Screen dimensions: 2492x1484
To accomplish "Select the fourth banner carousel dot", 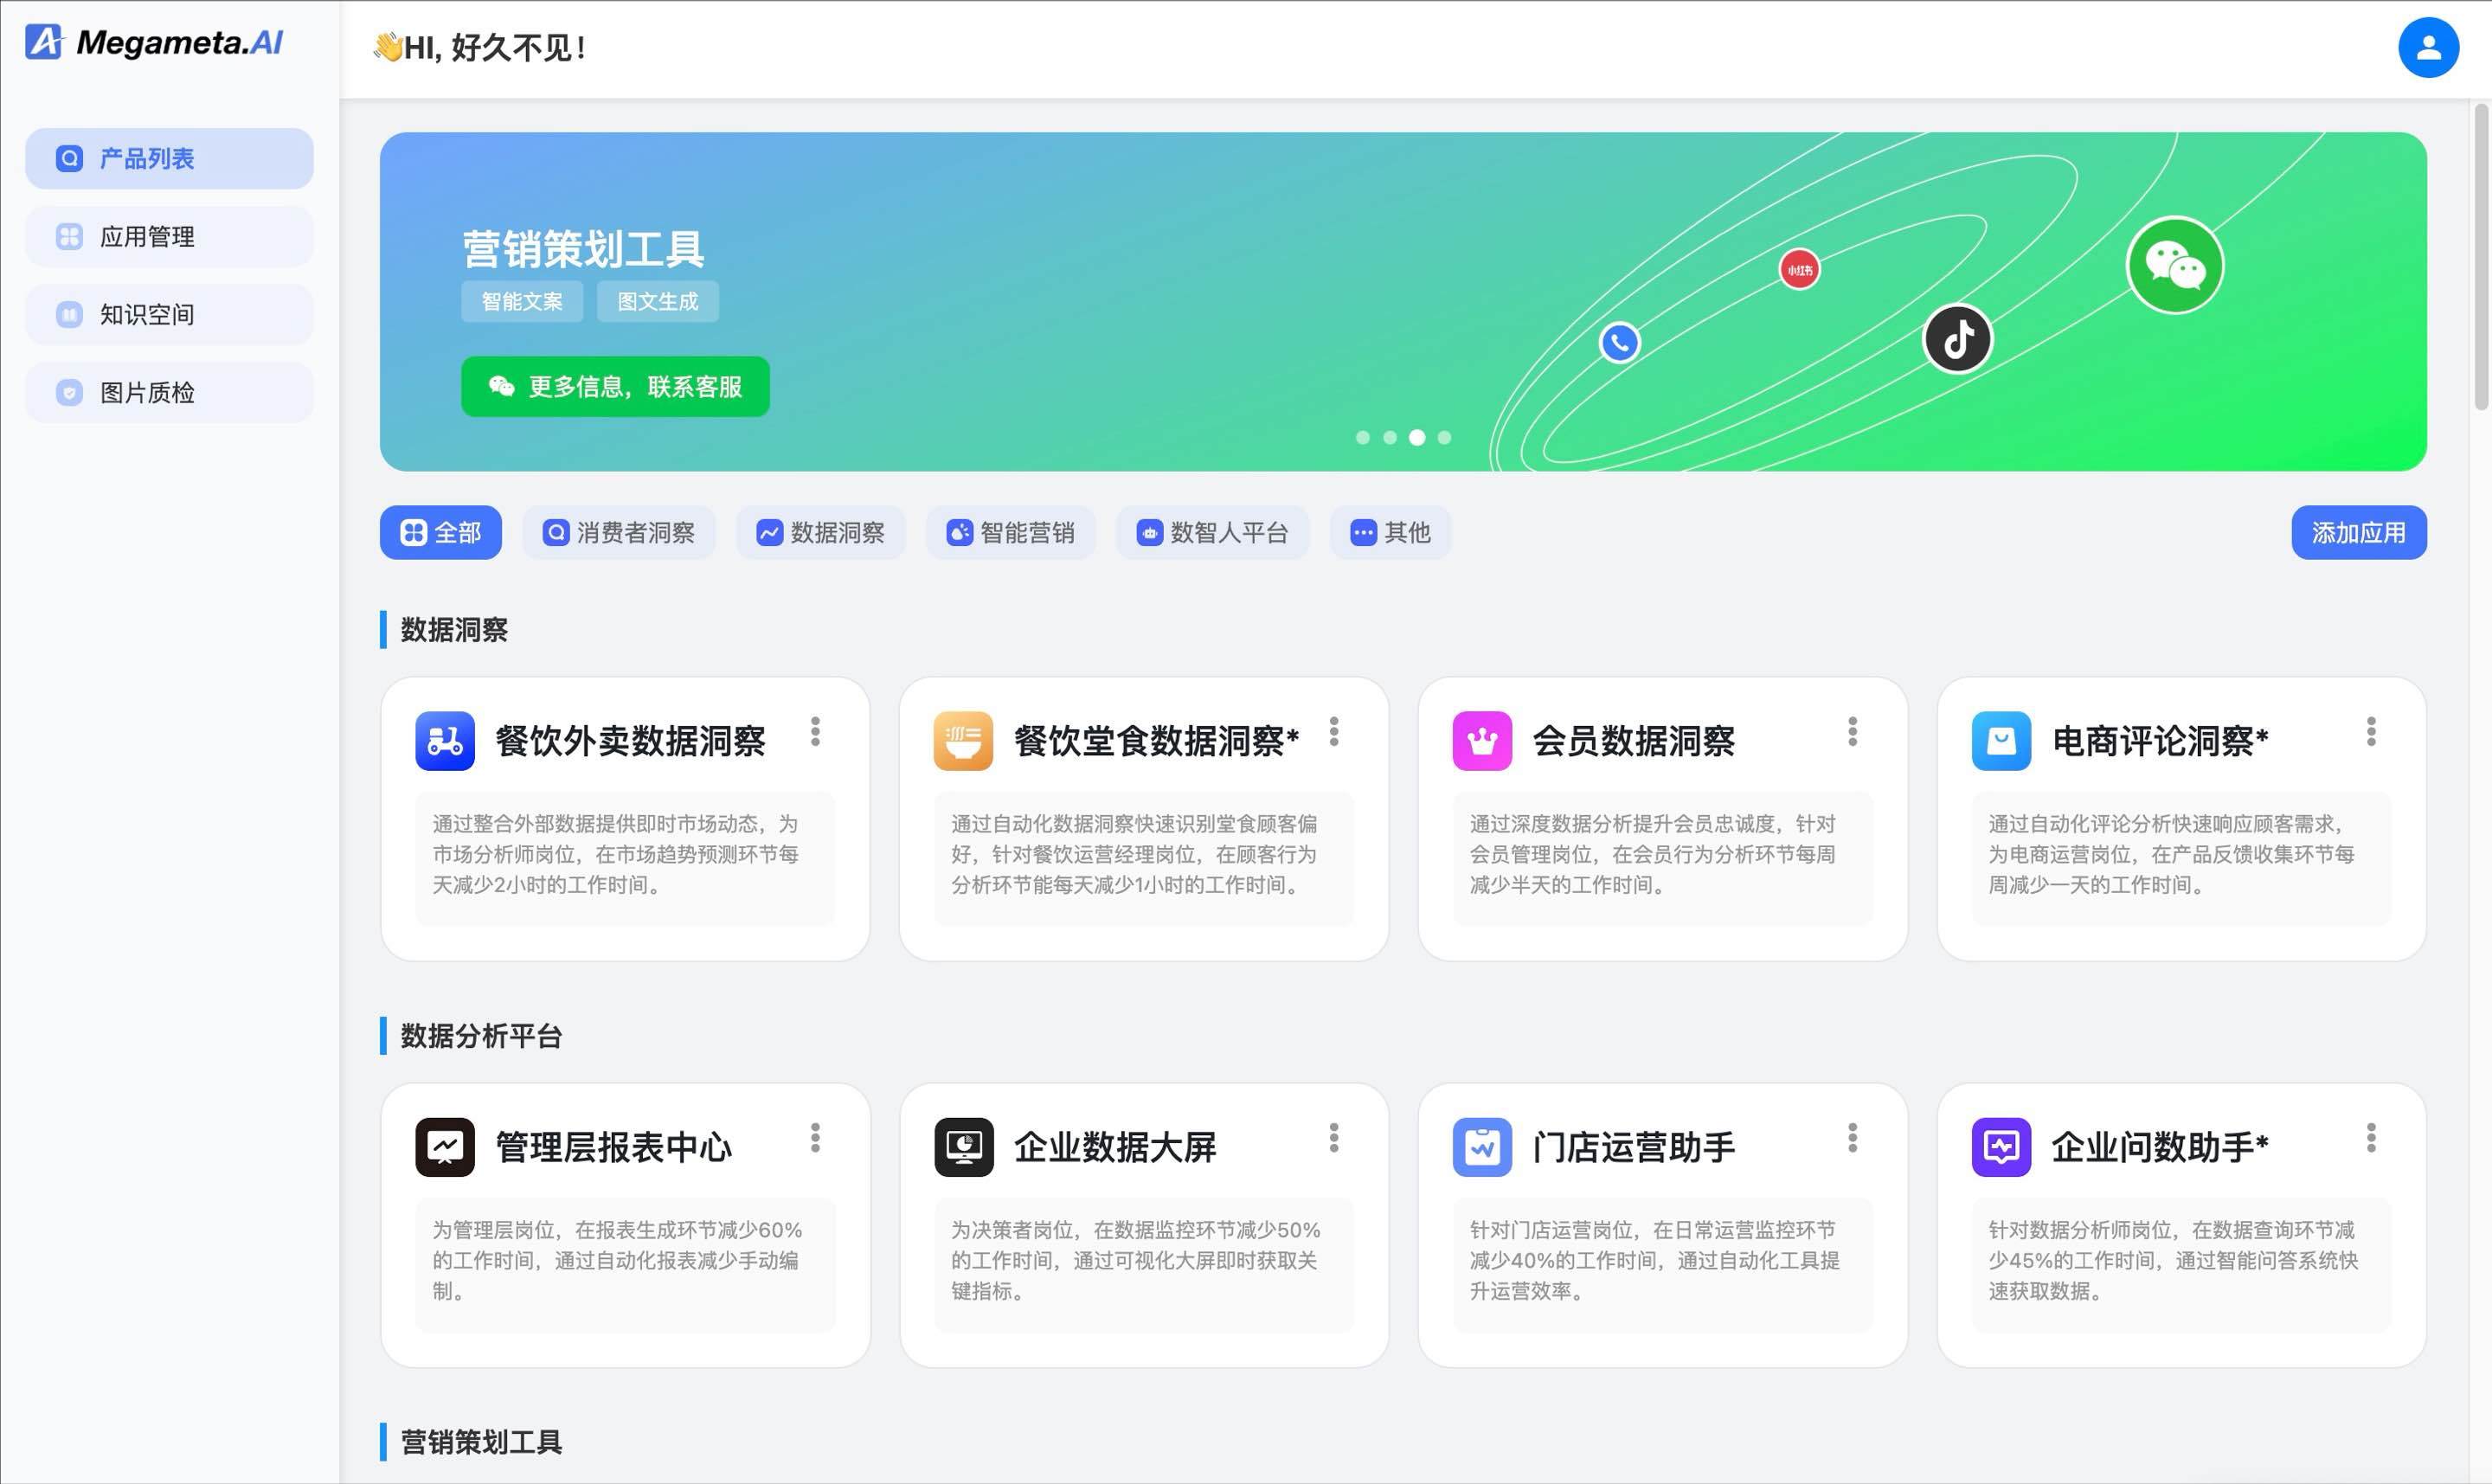I will click(1444, 437).
